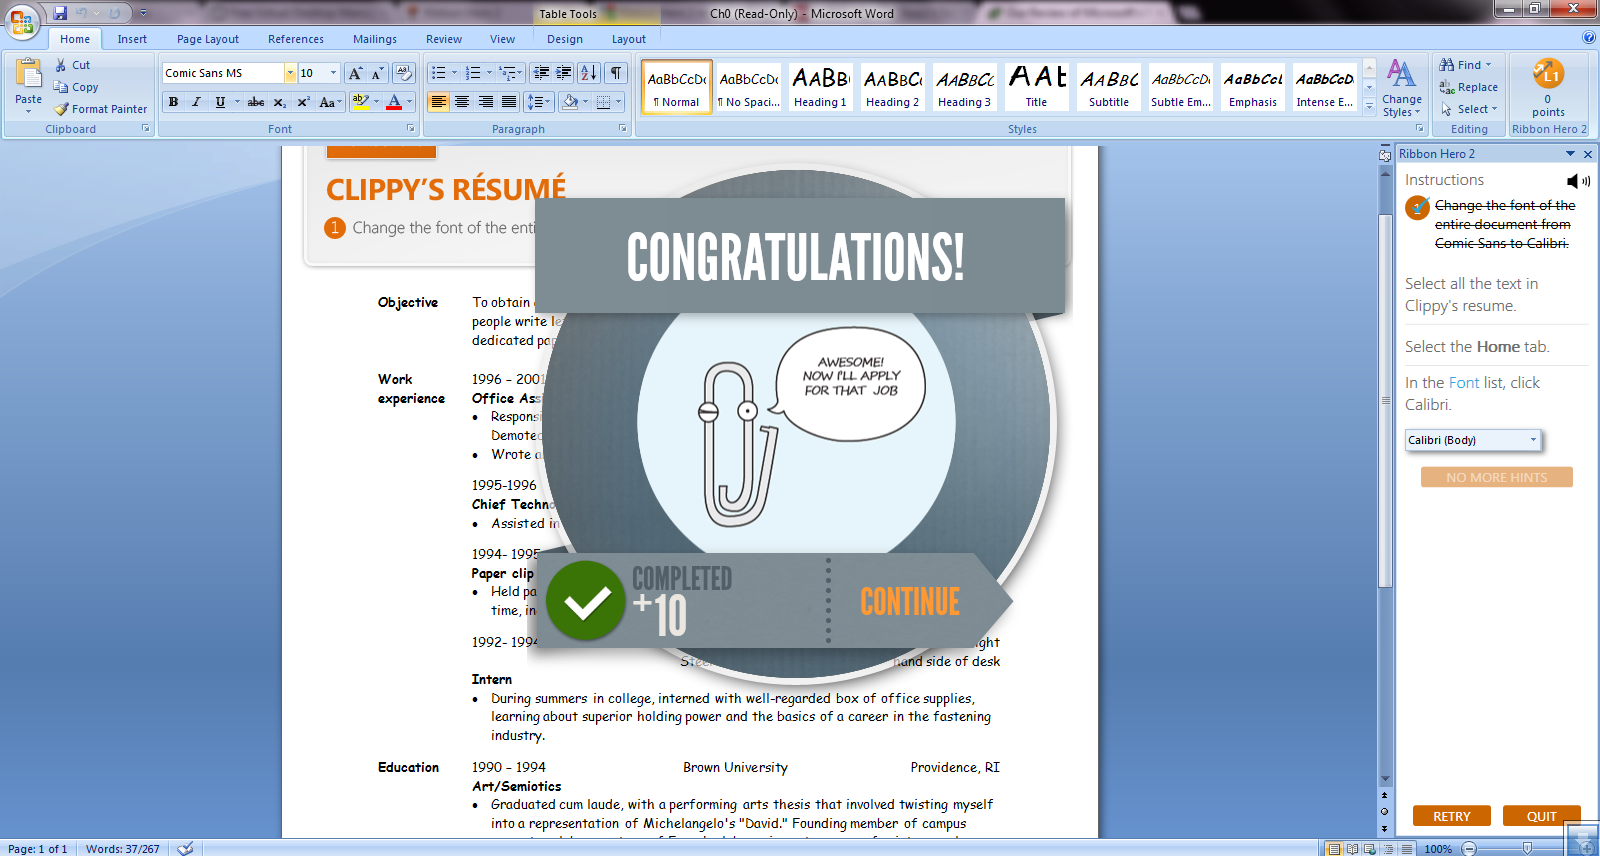Click the Ribbon Hero points badge icon
Viewport: 1600px width, 856px height.
[x=1547, y=75]
